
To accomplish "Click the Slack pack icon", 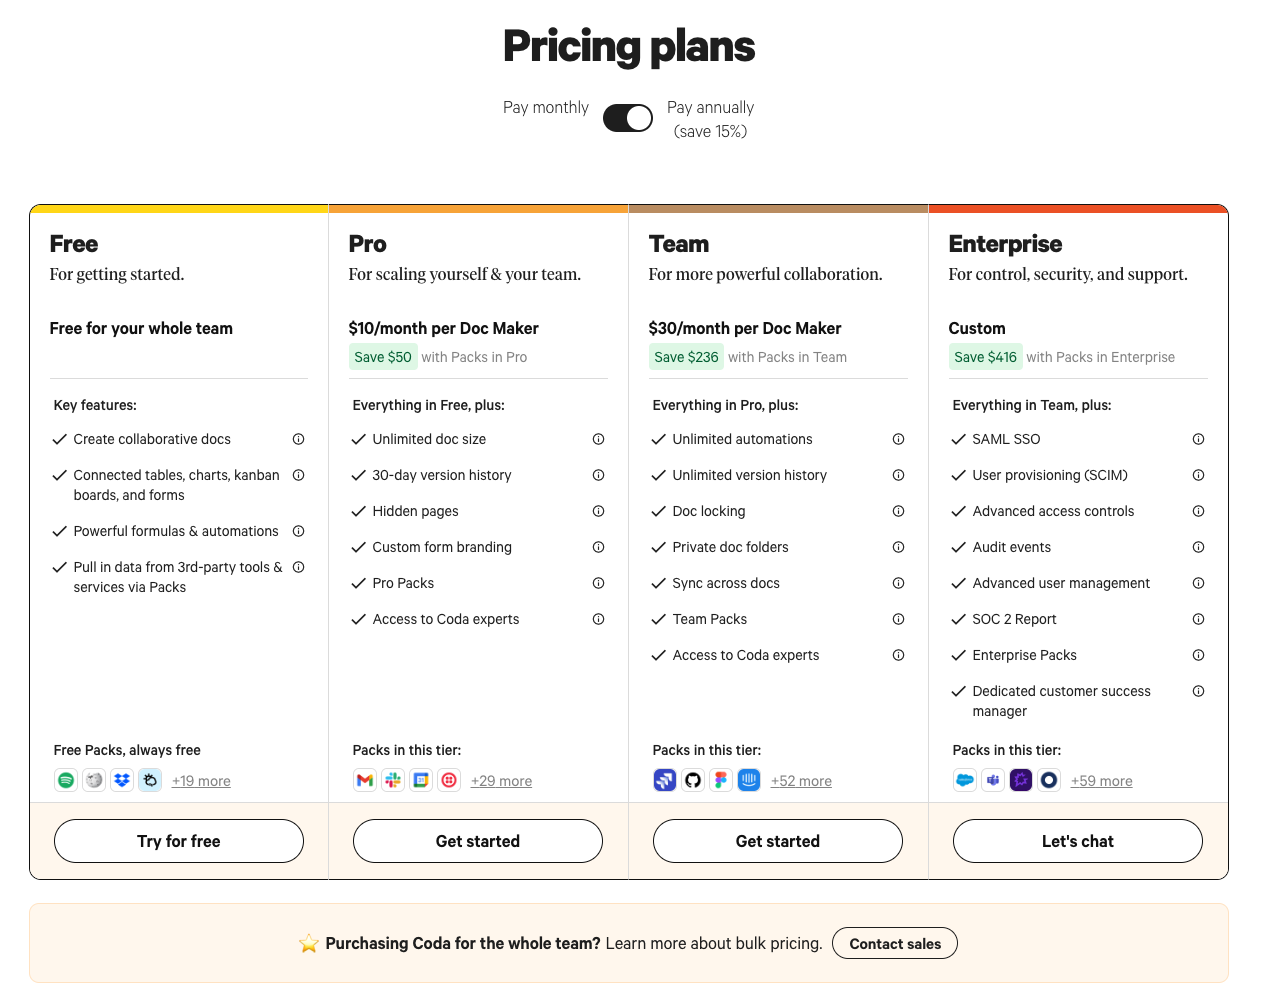I will (x=393, y=780).
